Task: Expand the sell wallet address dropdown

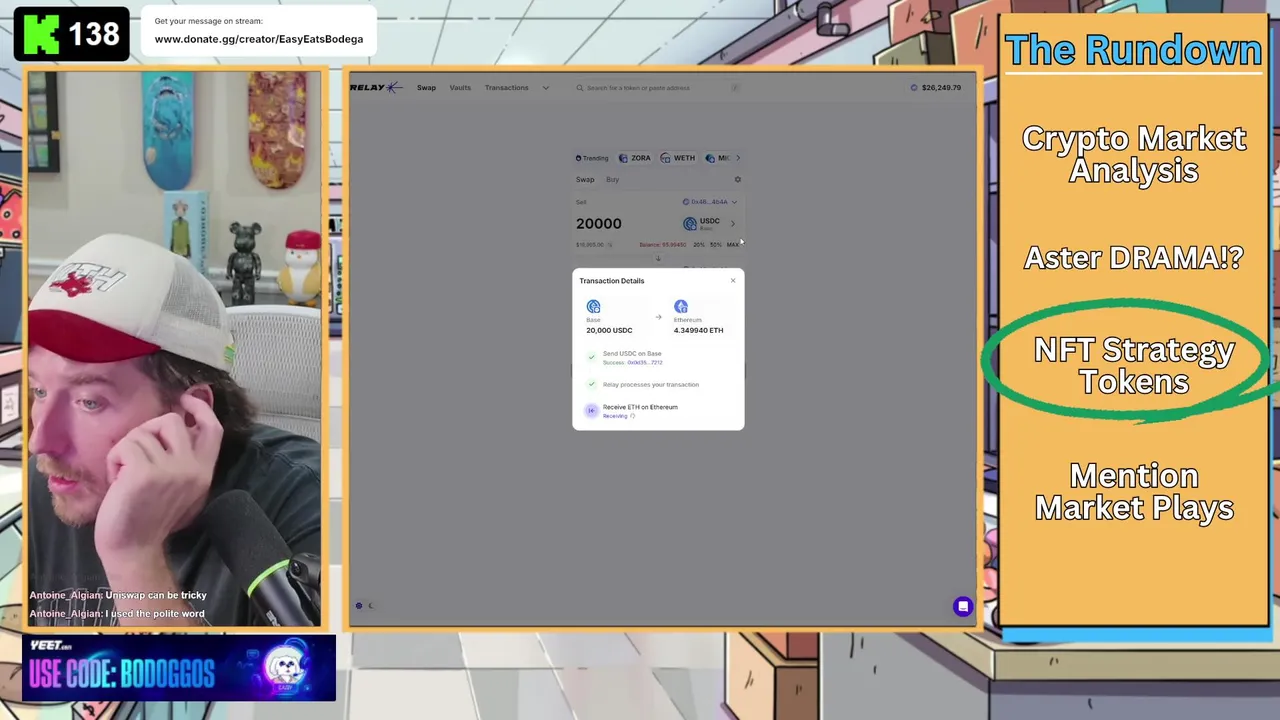Action: tap(710, 202)
